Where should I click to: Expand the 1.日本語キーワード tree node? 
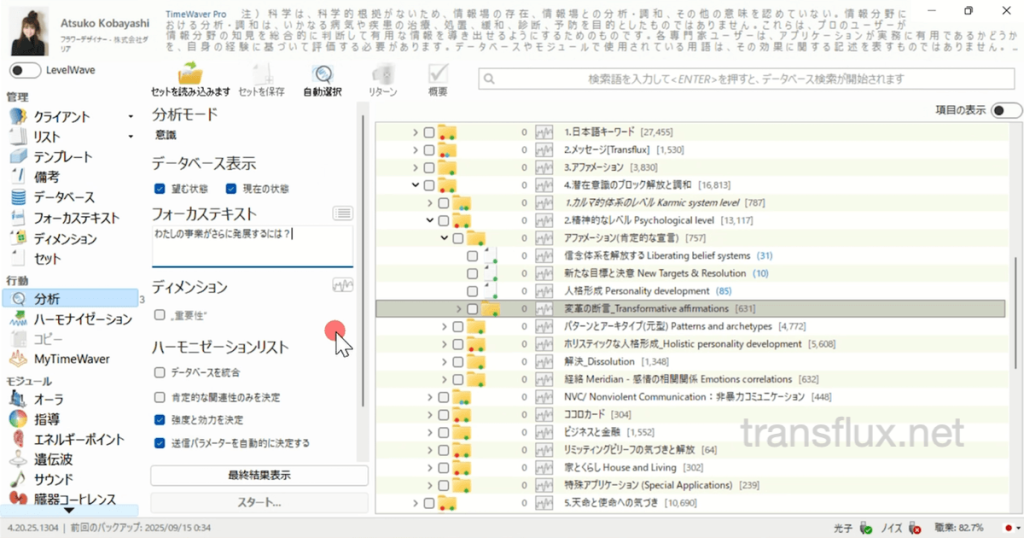(415, 133)
